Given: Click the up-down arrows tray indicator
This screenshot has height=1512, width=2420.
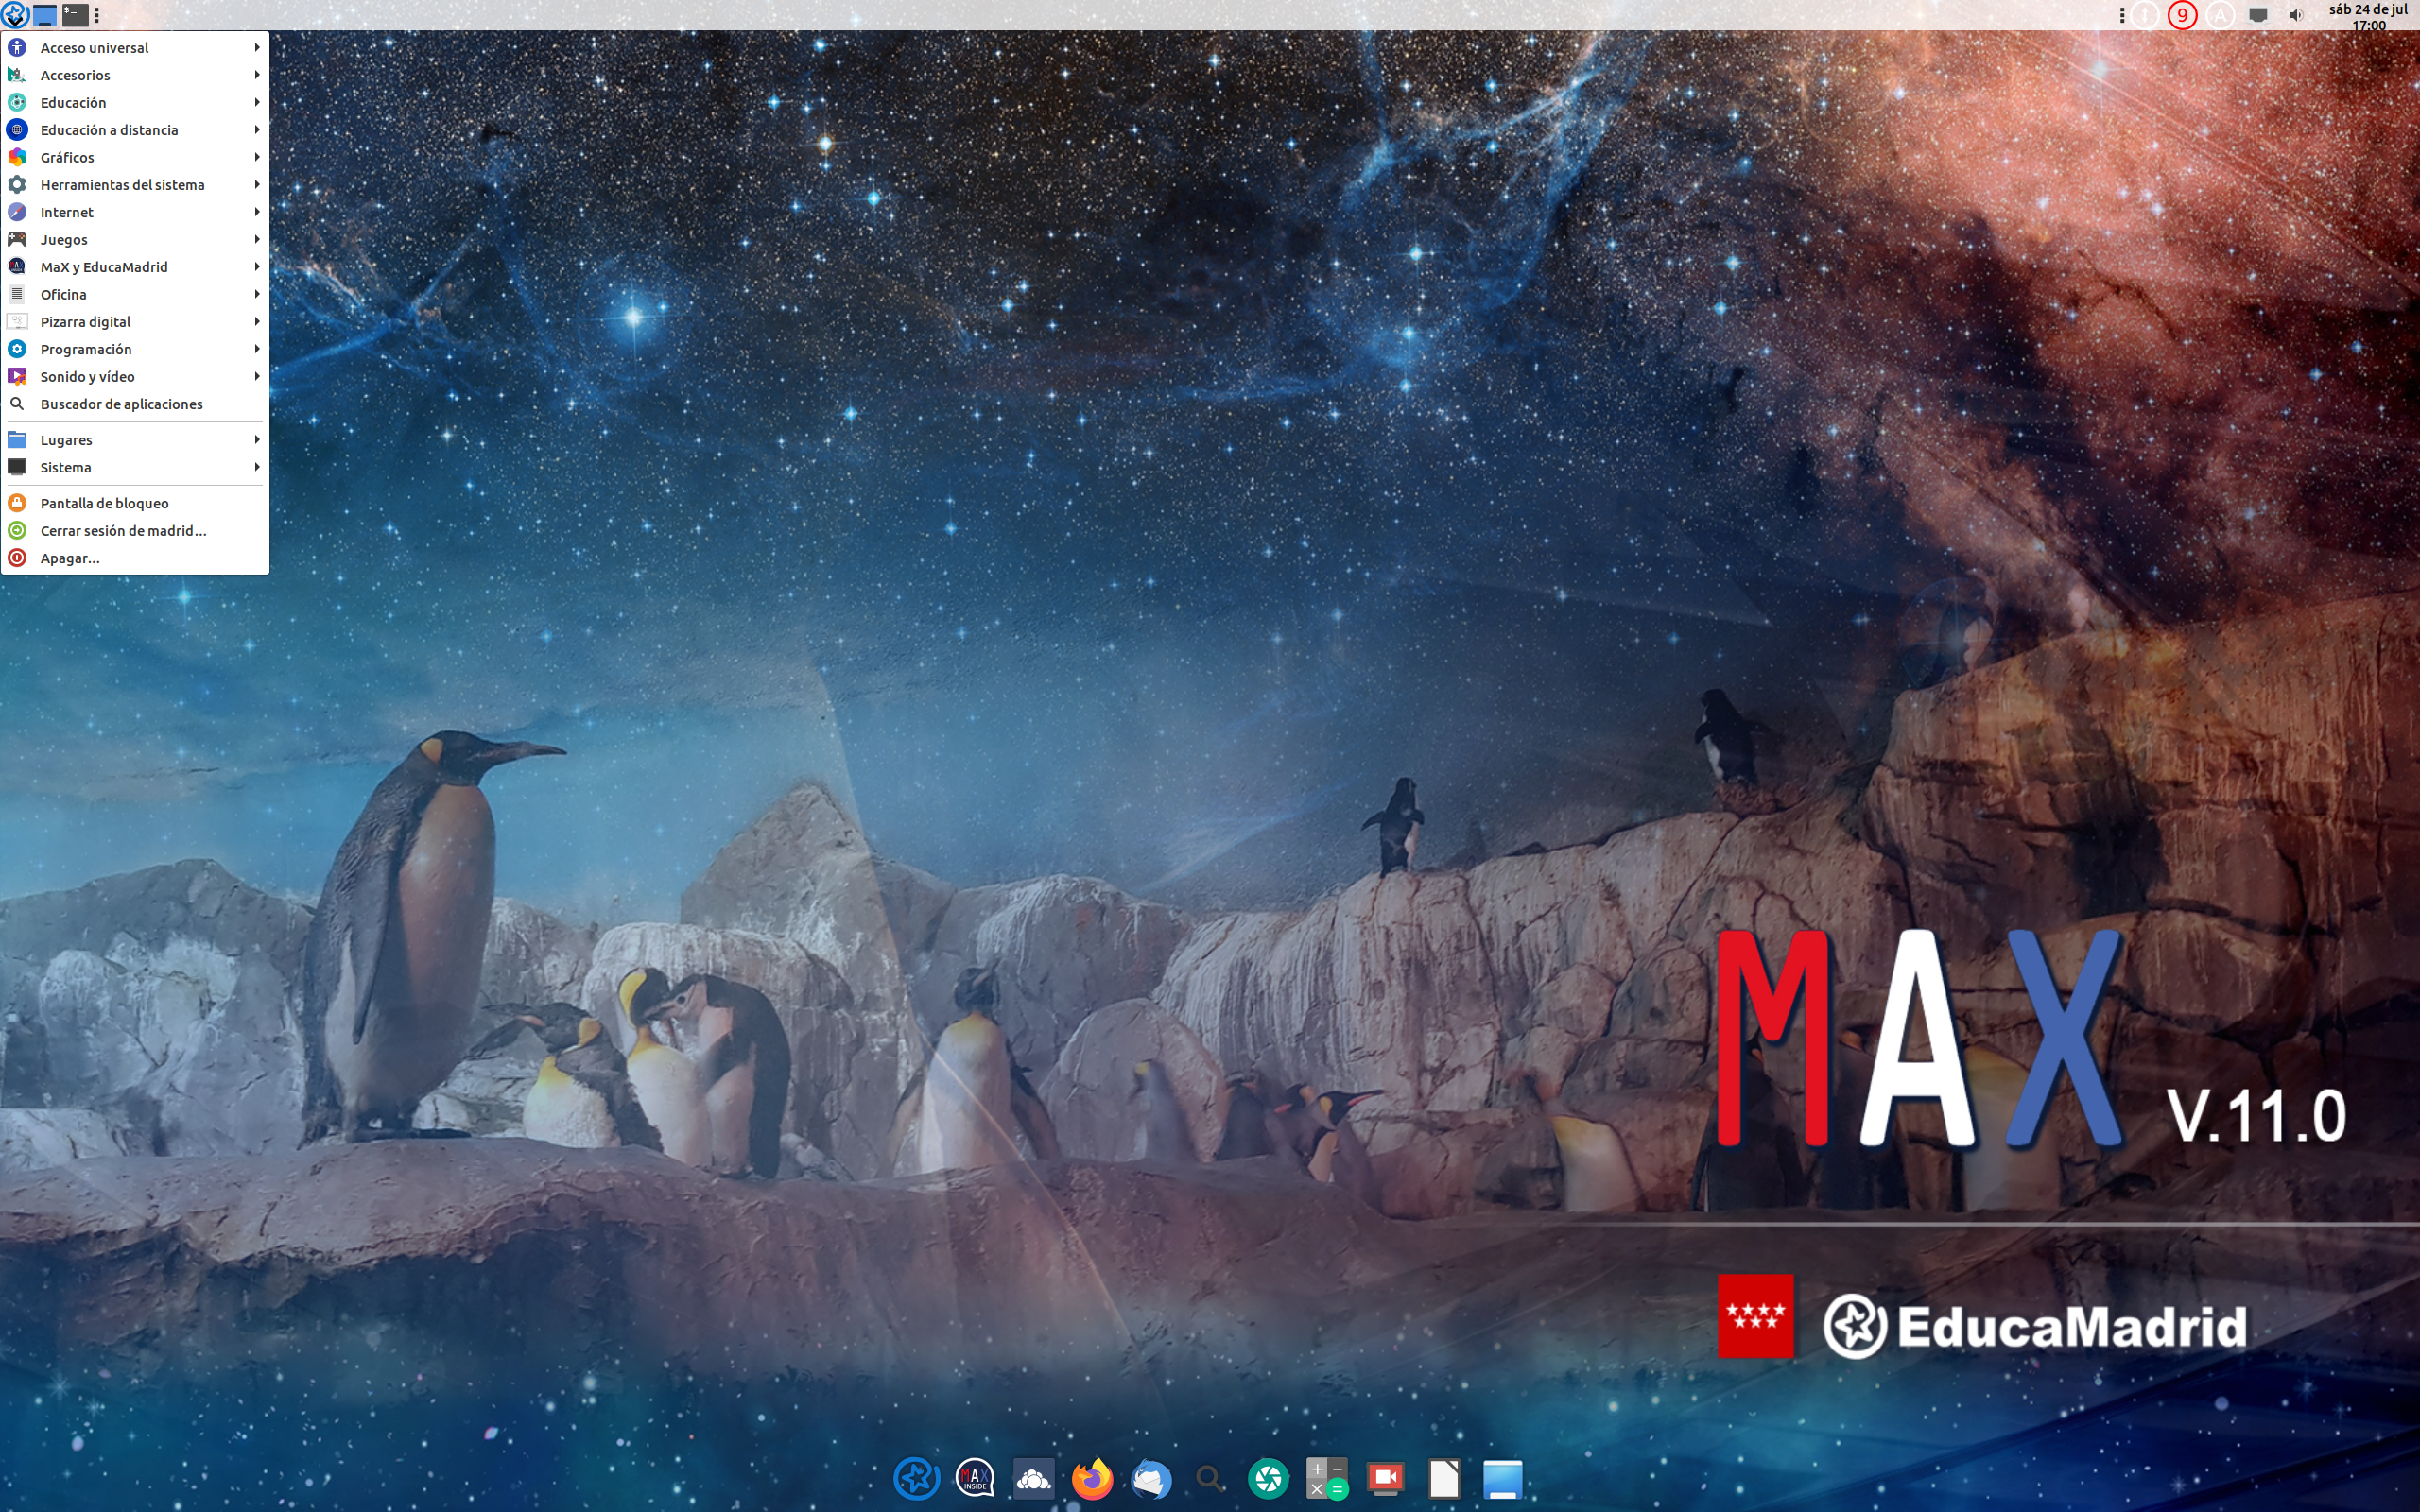Looking at the screenshot, I should click(2144, 15).
